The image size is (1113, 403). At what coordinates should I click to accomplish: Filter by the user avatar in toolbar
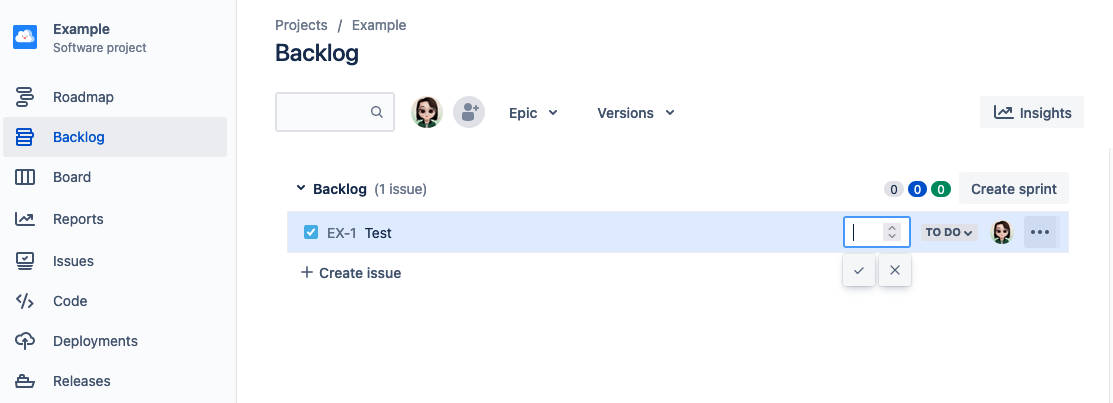tap(427, 113)
